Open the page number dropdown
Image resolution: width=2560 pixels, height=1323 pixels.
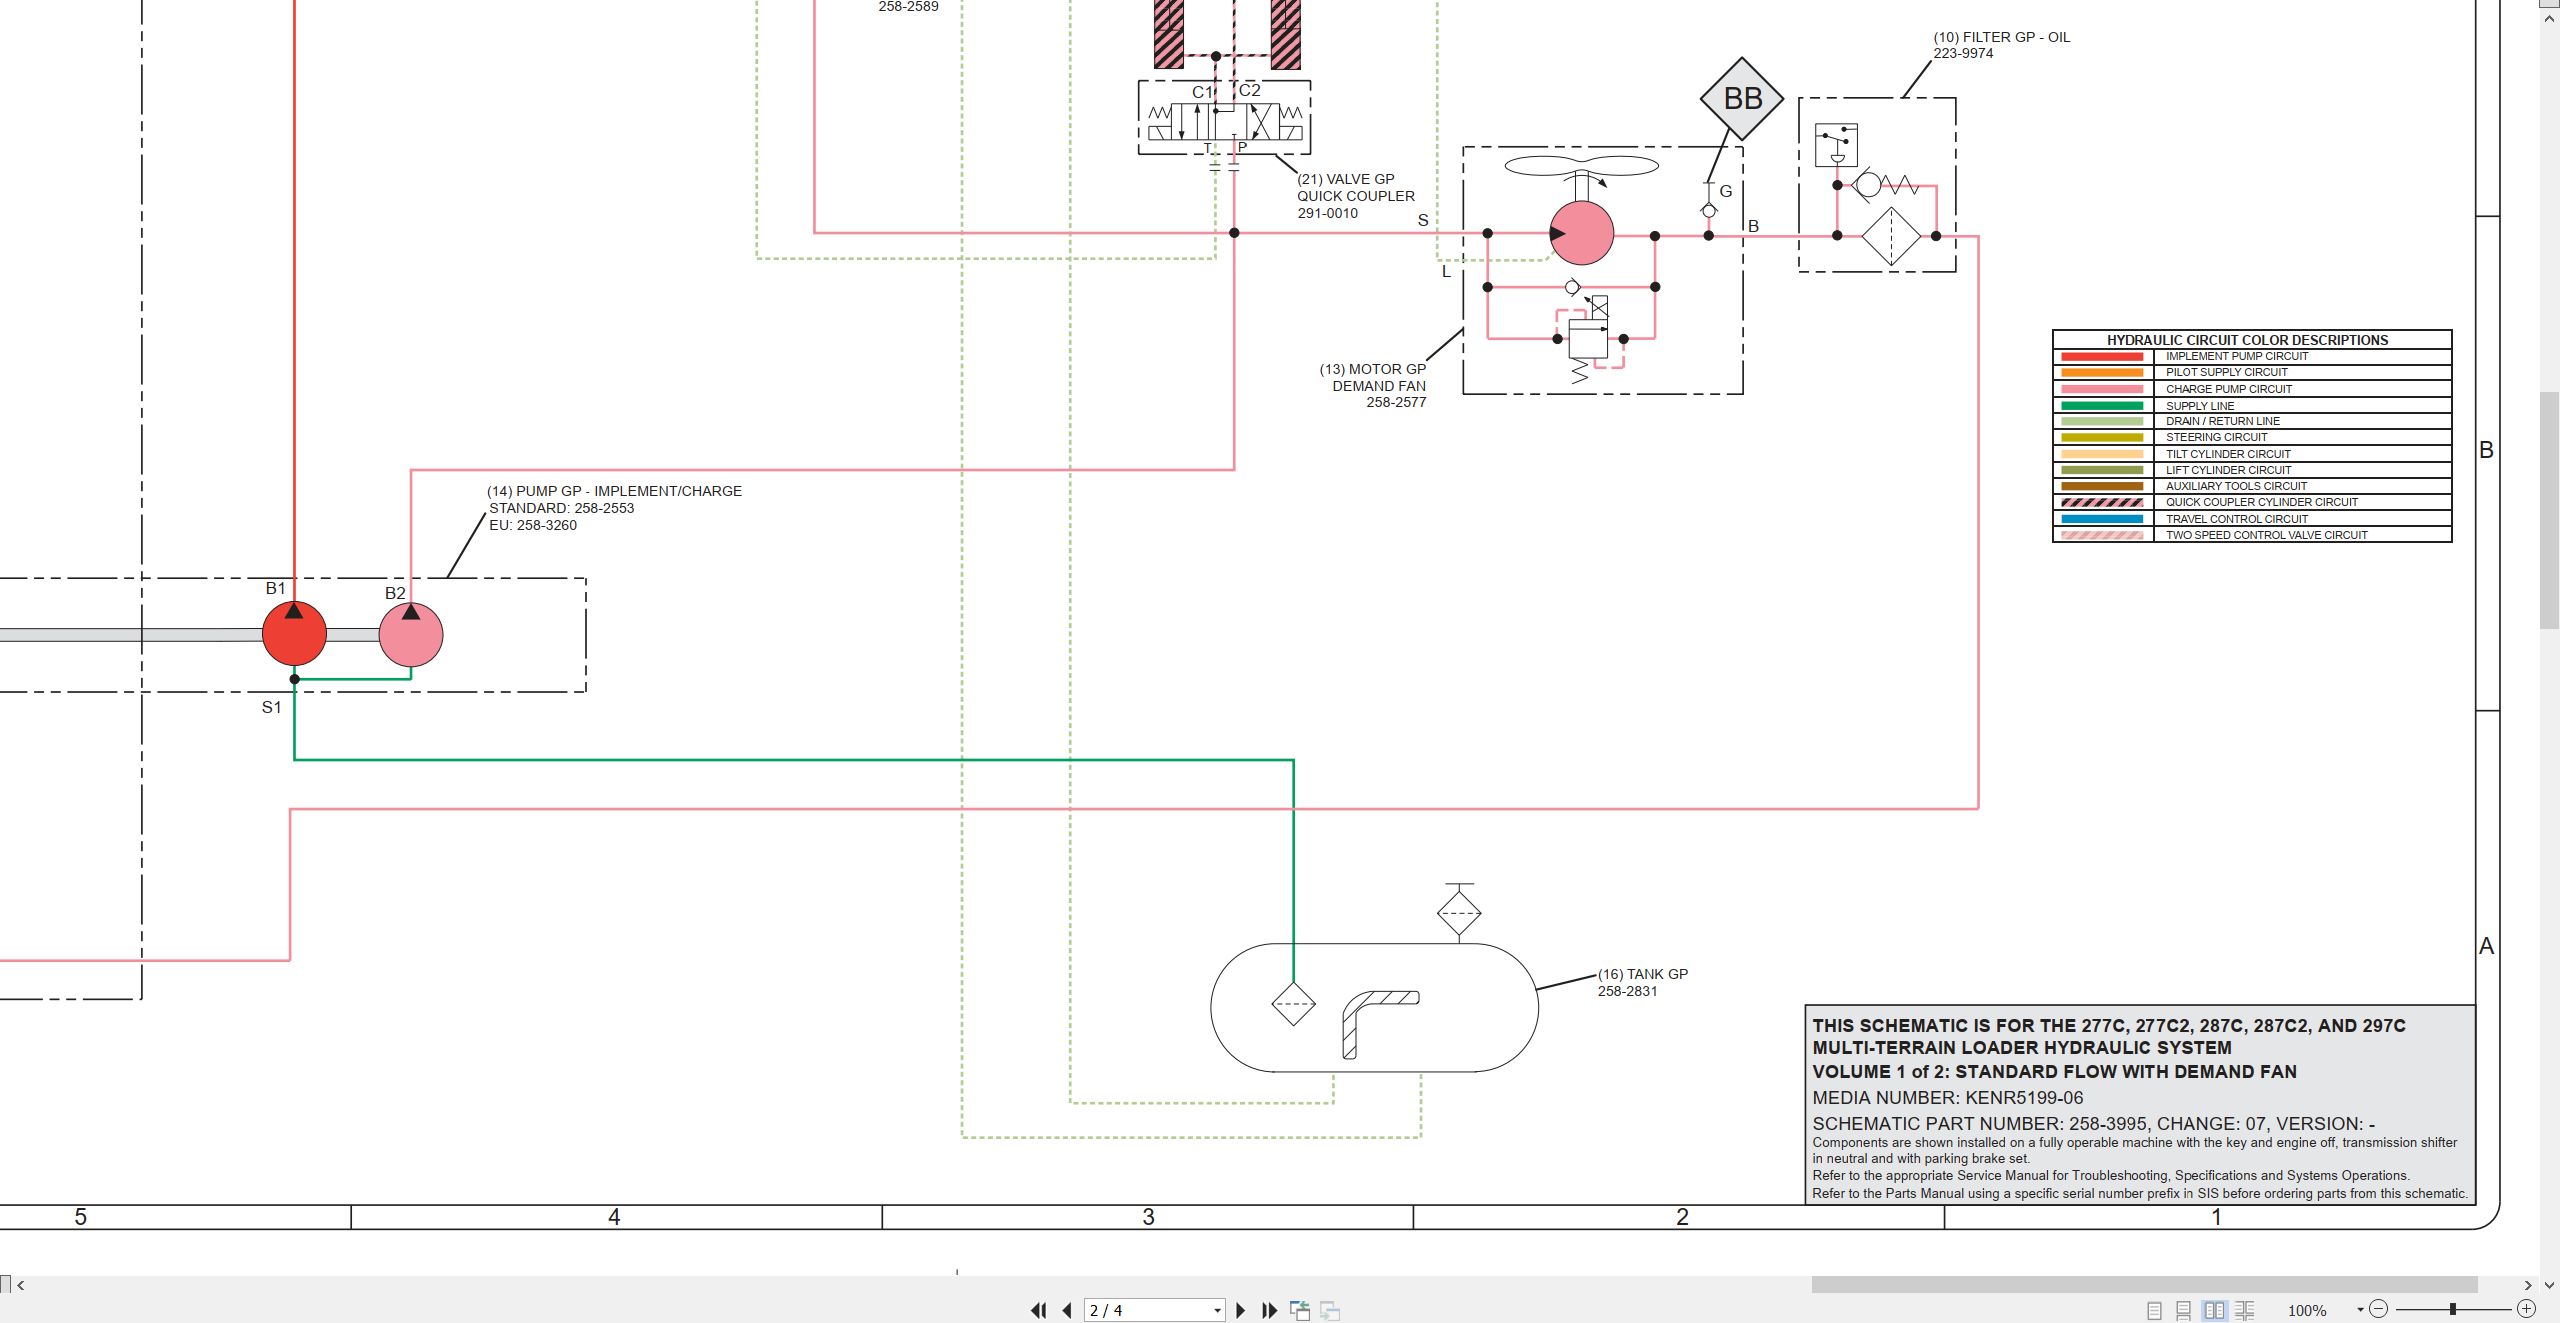[x=1217, y=1310]
